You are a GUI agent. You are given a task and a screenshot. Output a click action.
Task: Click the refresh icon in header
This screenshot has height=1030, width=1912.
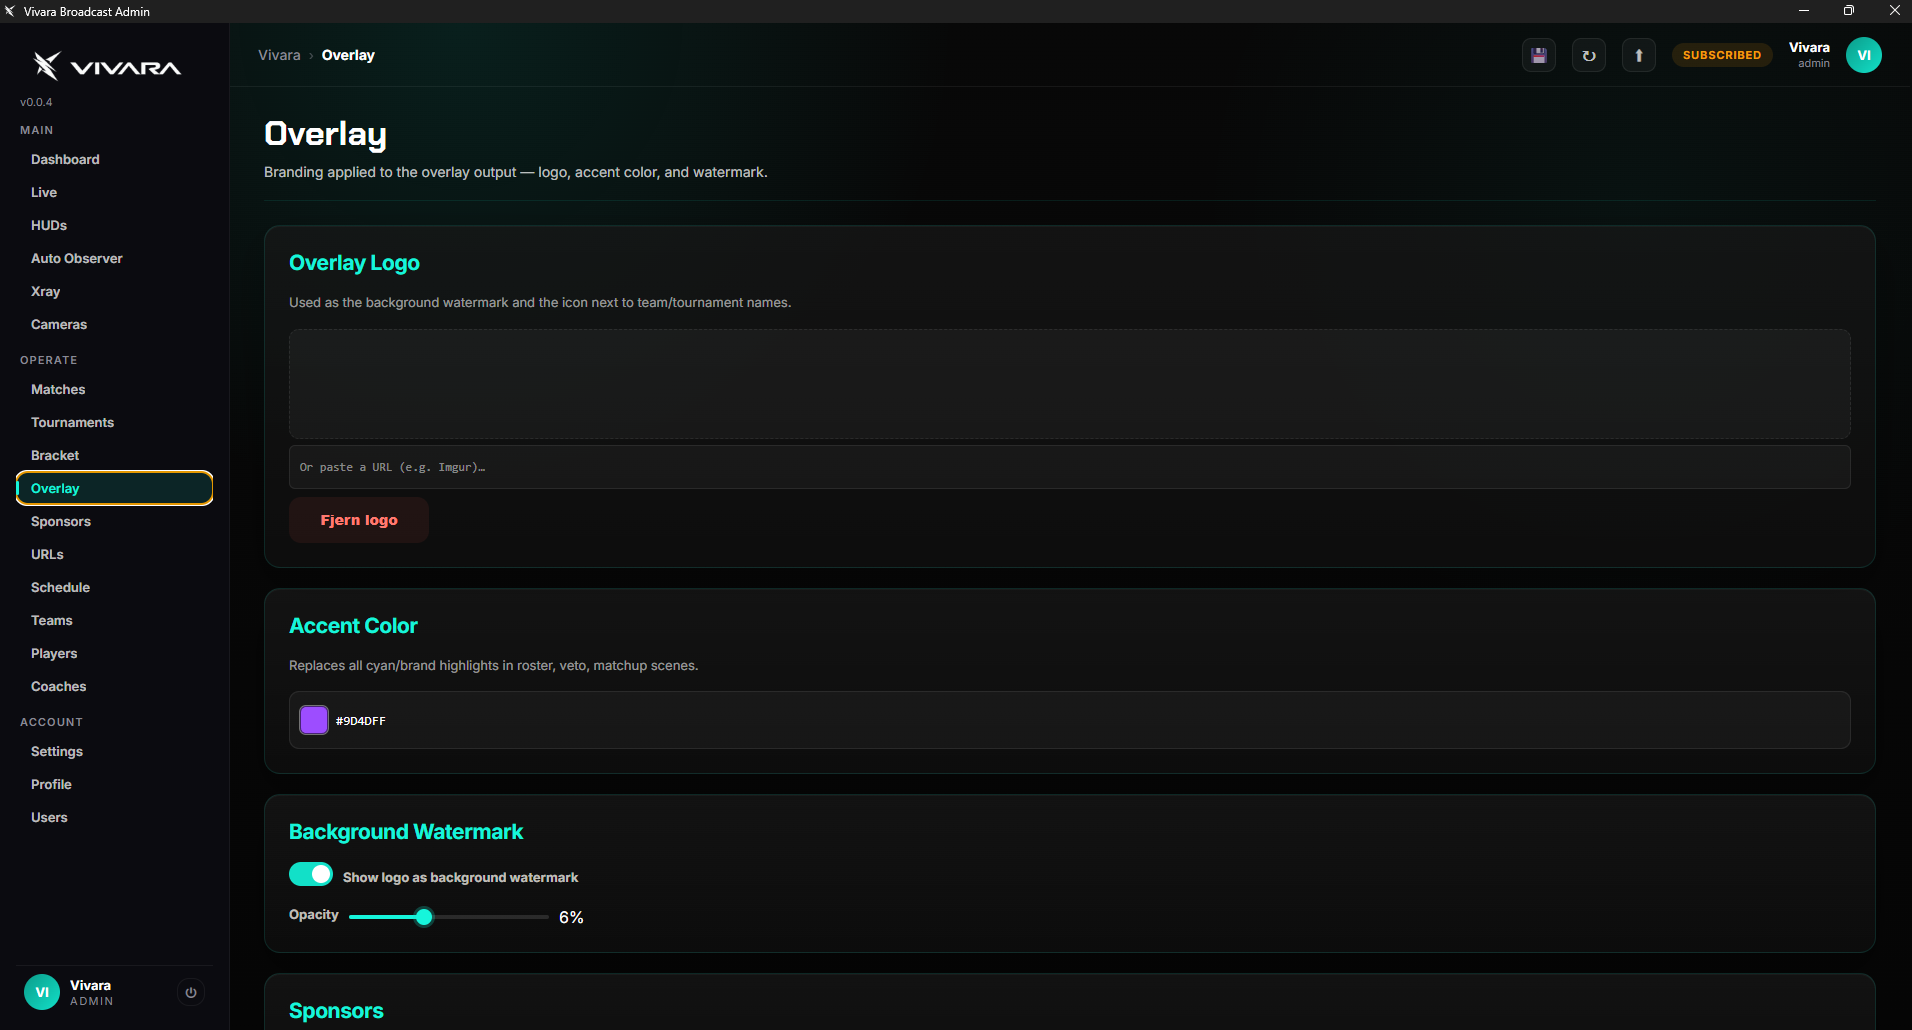click(x=1589, y=55)
